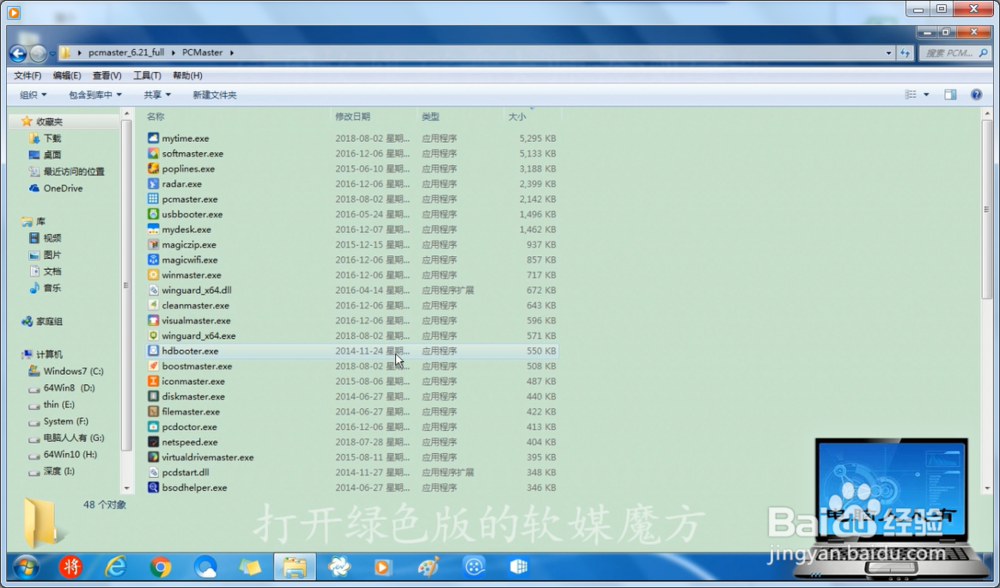The height and width of the screenshot is (588, 1000).
Task: Click navigation pane scrollbar down arrow
Action: [x=126, y=488]
